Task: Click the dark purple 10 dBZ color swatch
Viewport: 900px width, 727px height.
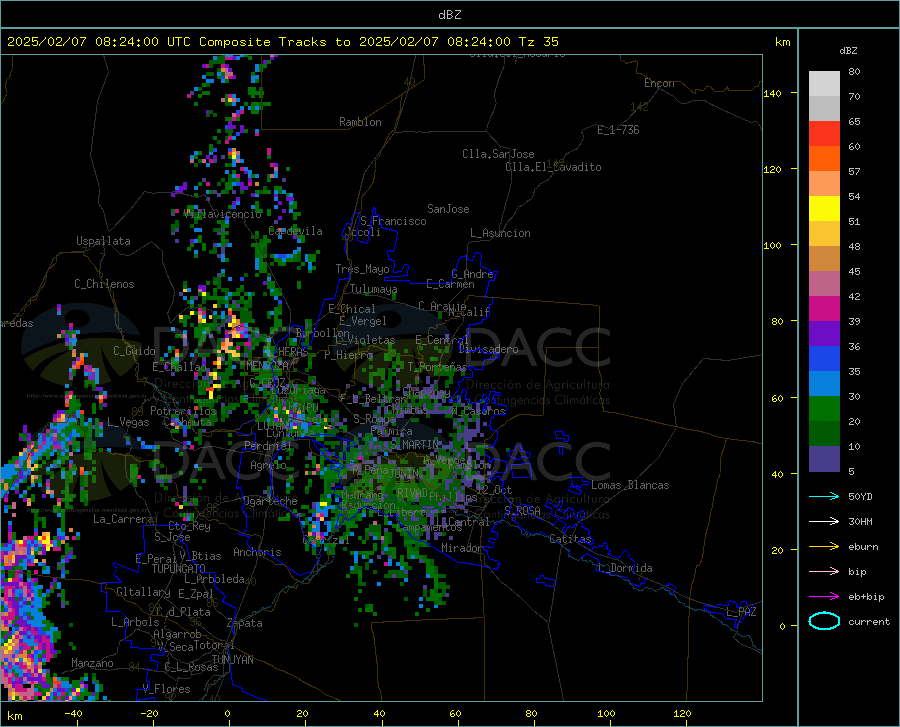Action: tap(824, 458)
